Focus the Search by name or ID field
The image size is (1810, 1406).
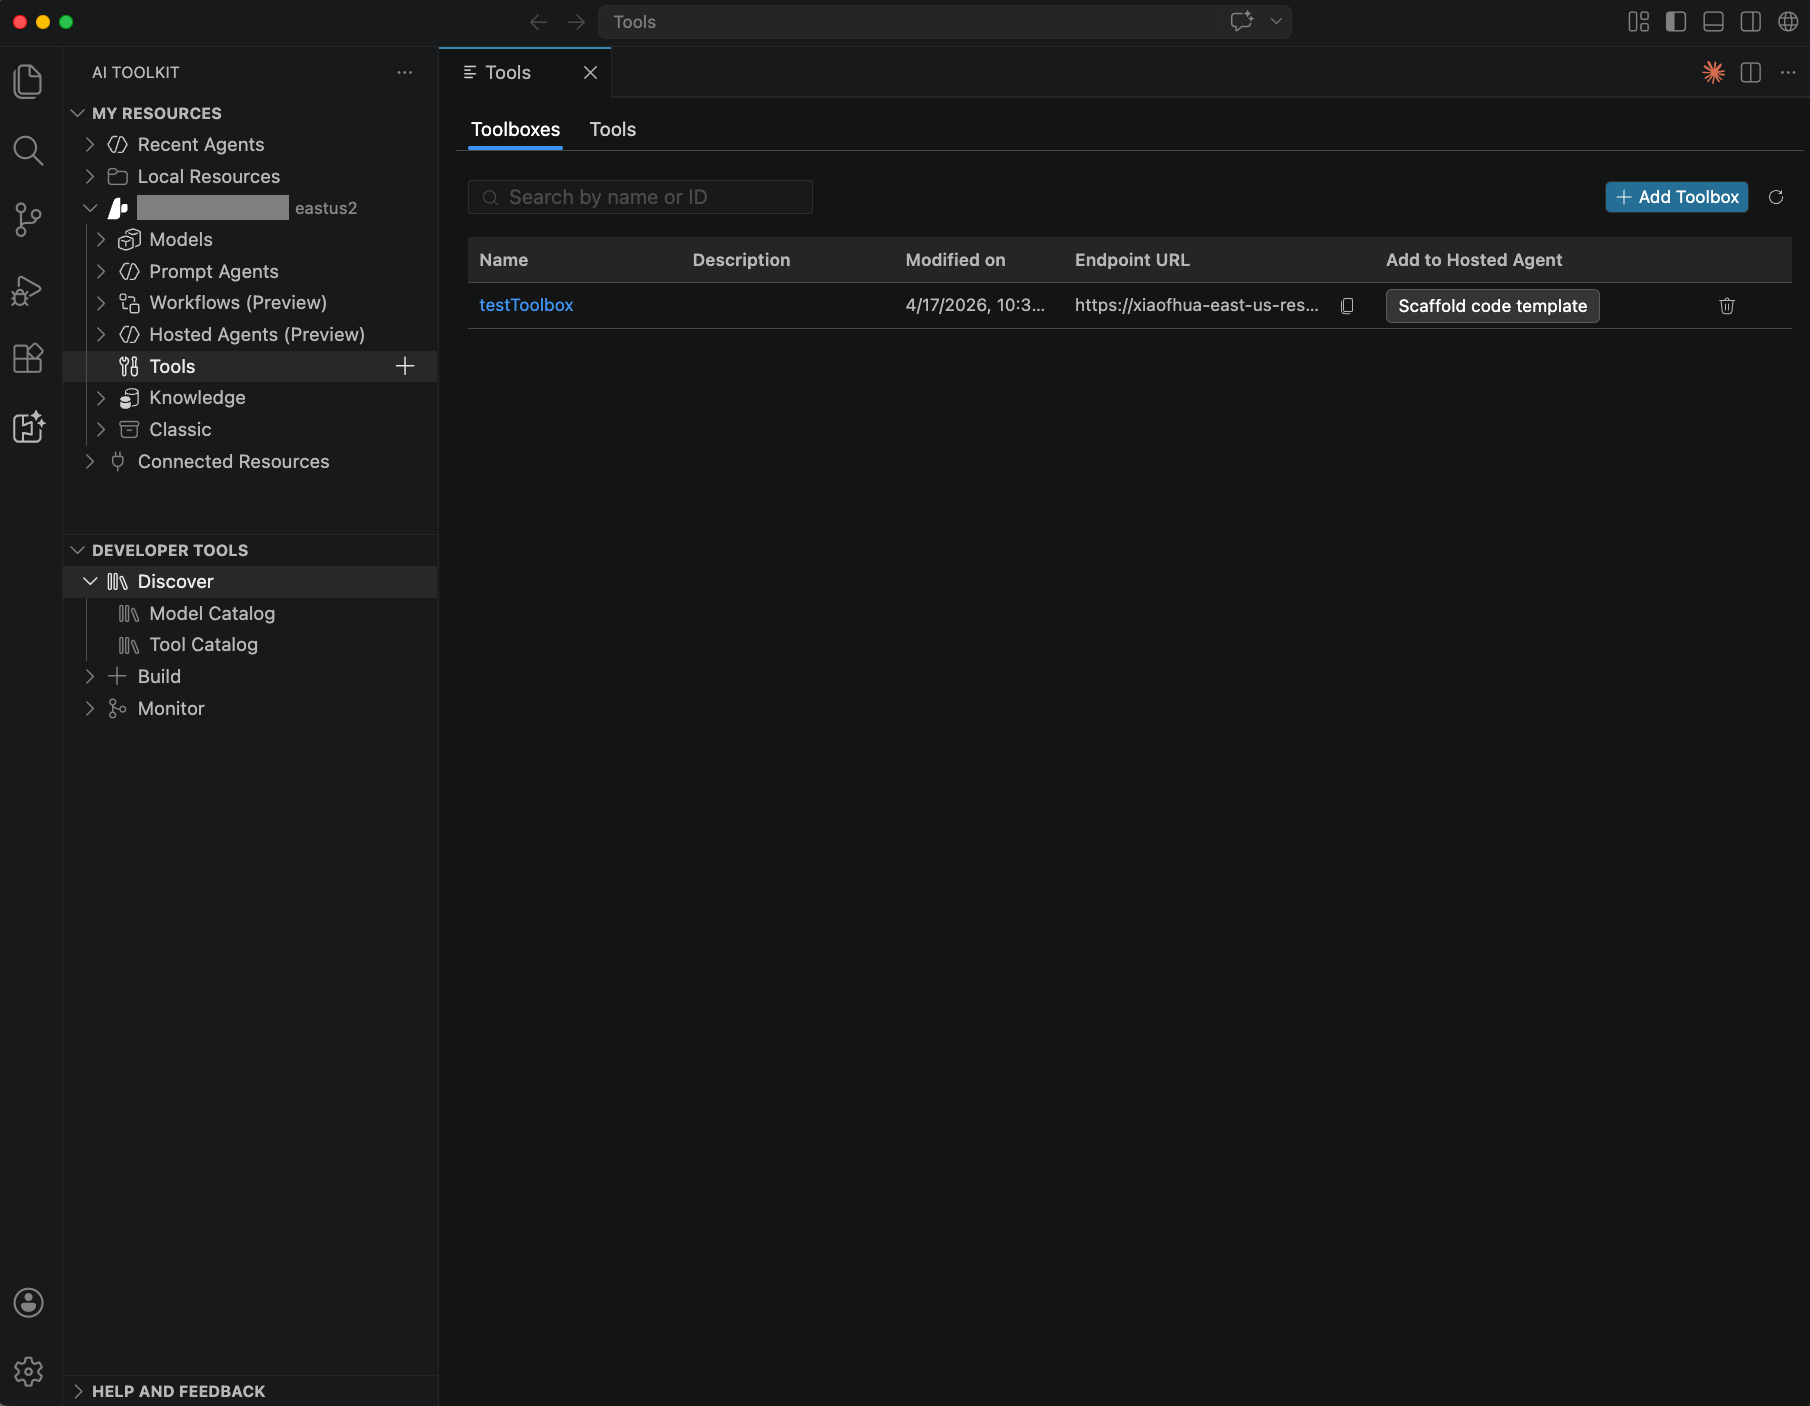click(x=640, y=197)
